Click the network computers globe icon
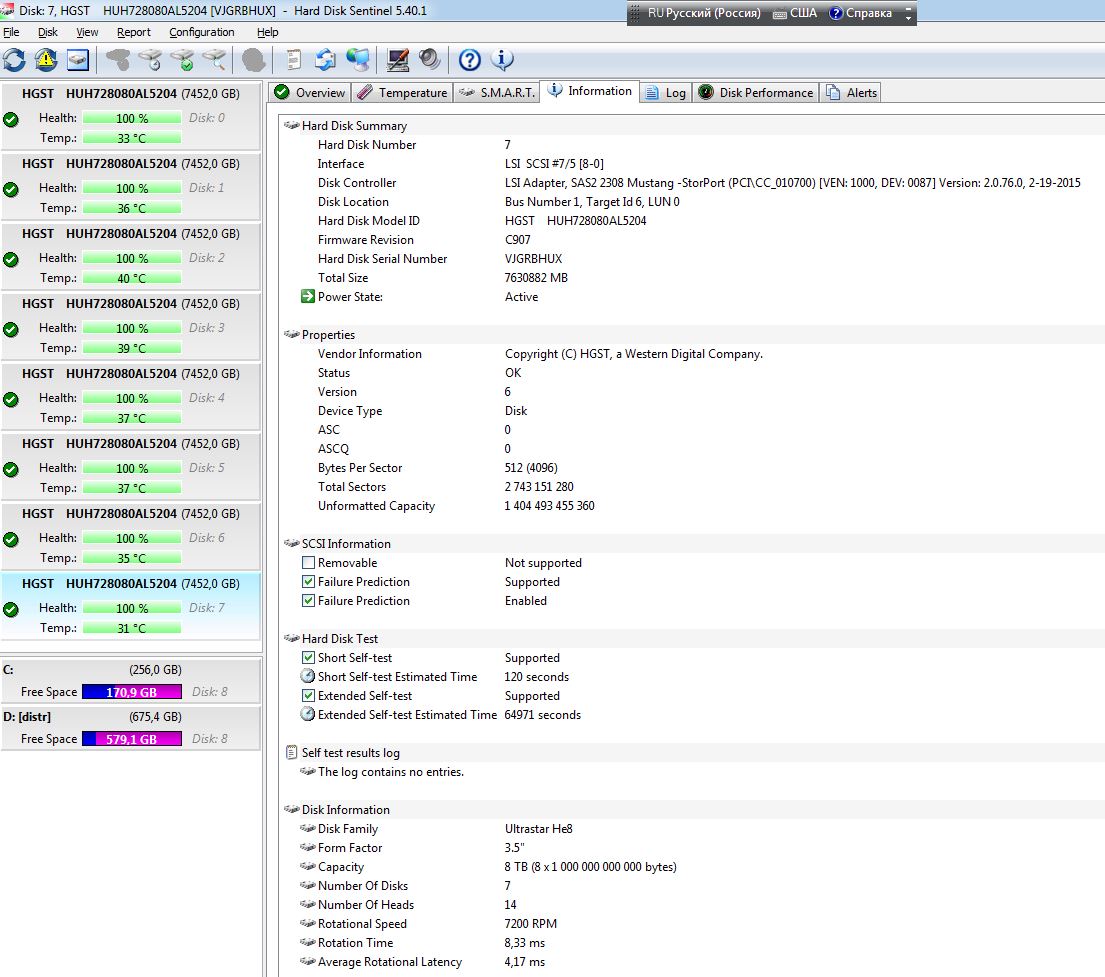 point(358,60)
